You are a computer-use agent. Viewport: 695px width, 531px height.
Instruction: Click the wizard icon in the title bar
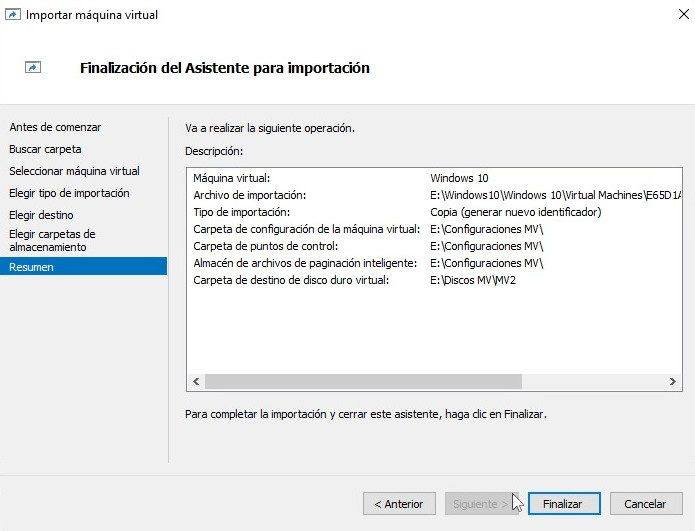[x=13, y=15]
